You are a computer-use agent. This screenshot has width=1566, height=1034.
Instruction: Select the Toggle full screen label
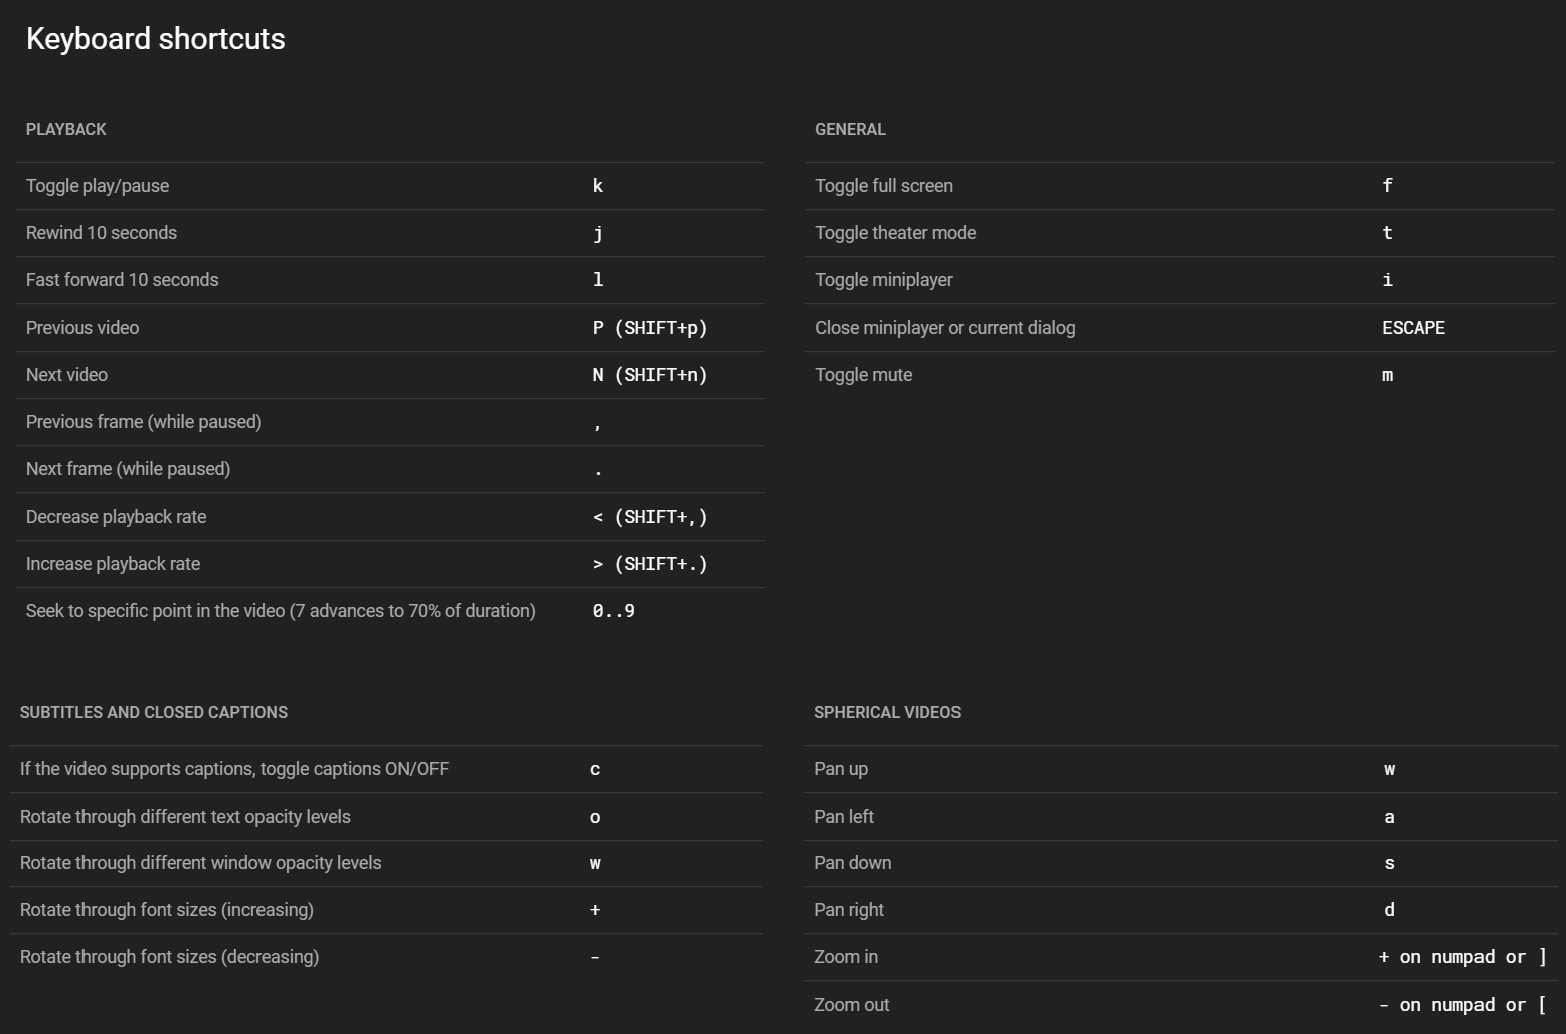(883, 186)
